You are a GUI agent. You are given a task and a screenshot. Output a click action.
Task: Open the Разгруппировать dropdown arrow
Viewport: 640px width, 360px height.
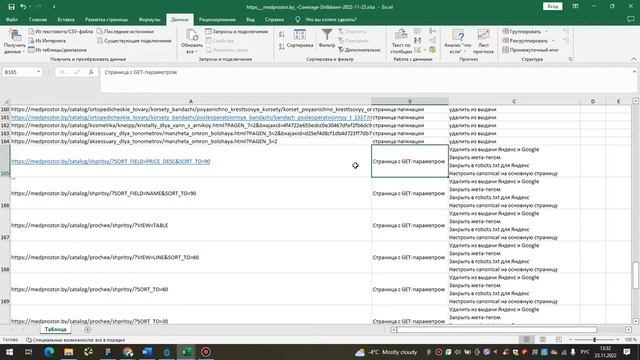coord(553,41)
